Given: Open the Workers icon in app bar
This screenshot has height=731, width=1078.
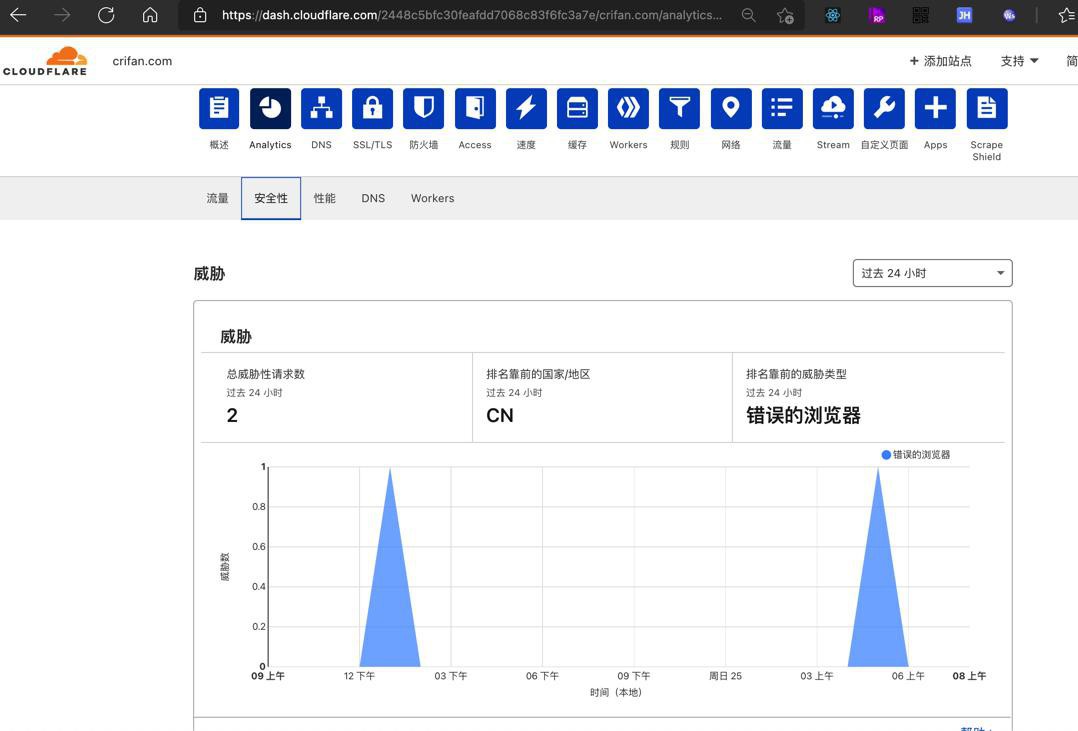Looking at the screenshot, I should click(x=628, y=108).
